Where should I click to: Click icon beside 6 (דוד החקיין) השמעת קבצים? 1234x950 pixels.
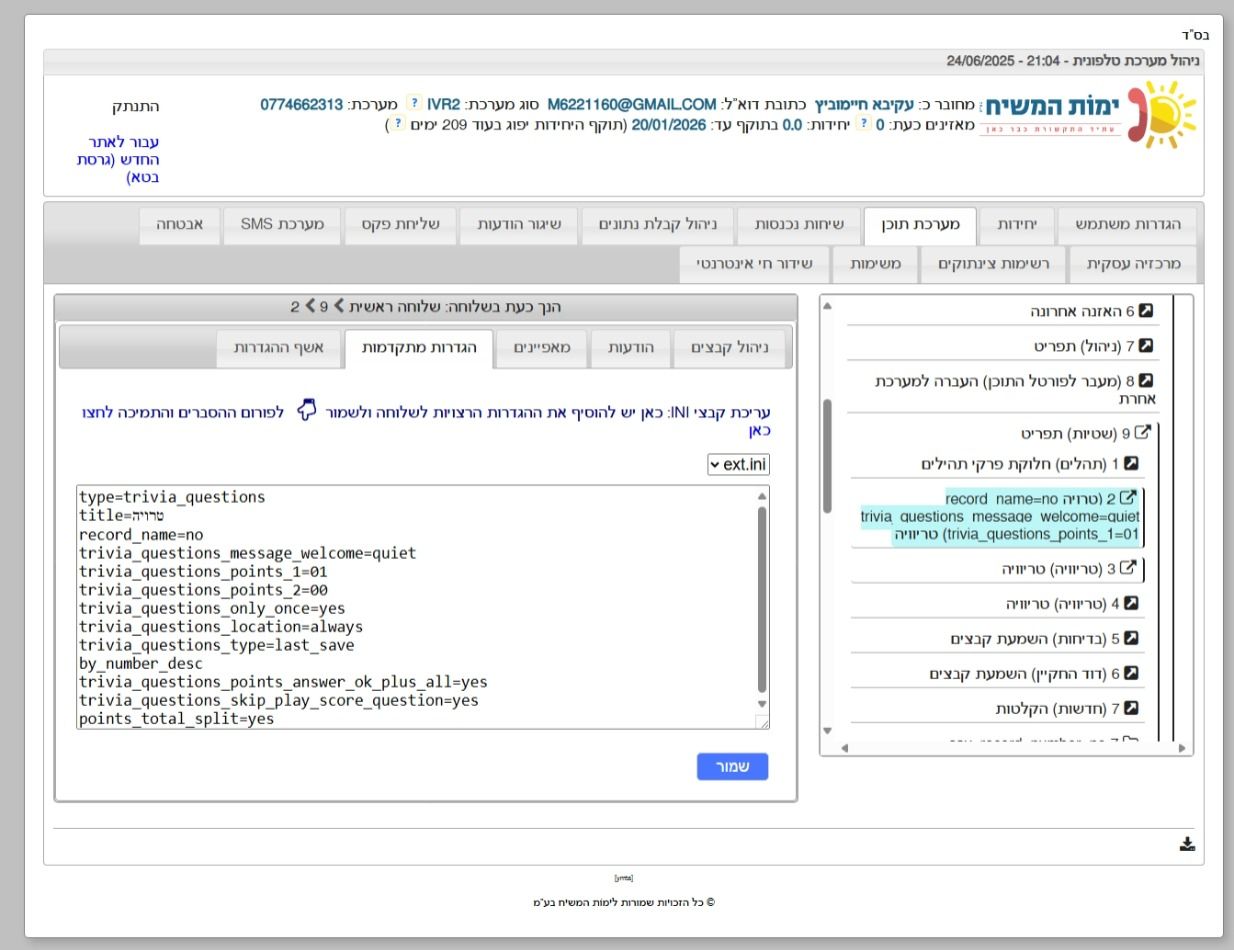1131,673
